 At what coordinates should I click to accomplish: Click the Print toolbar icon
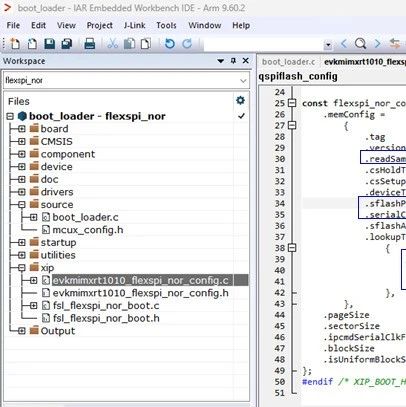(x=90, y=44)
